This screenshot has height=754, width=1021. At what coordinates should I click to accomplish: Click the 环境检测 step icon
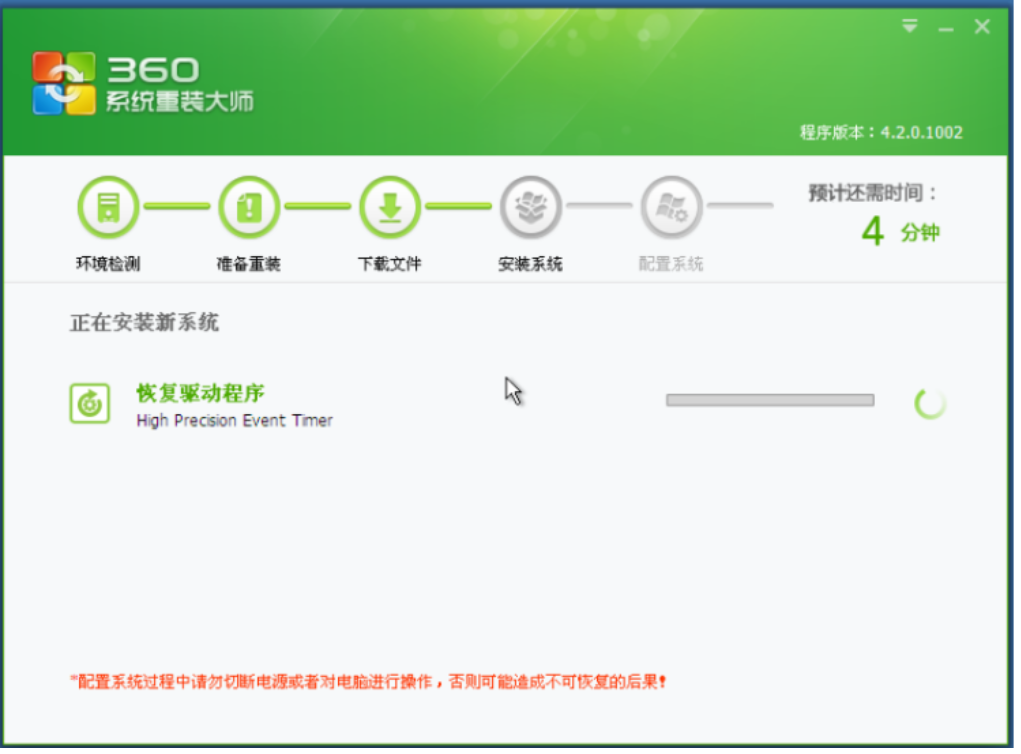[x=108, y=207]
